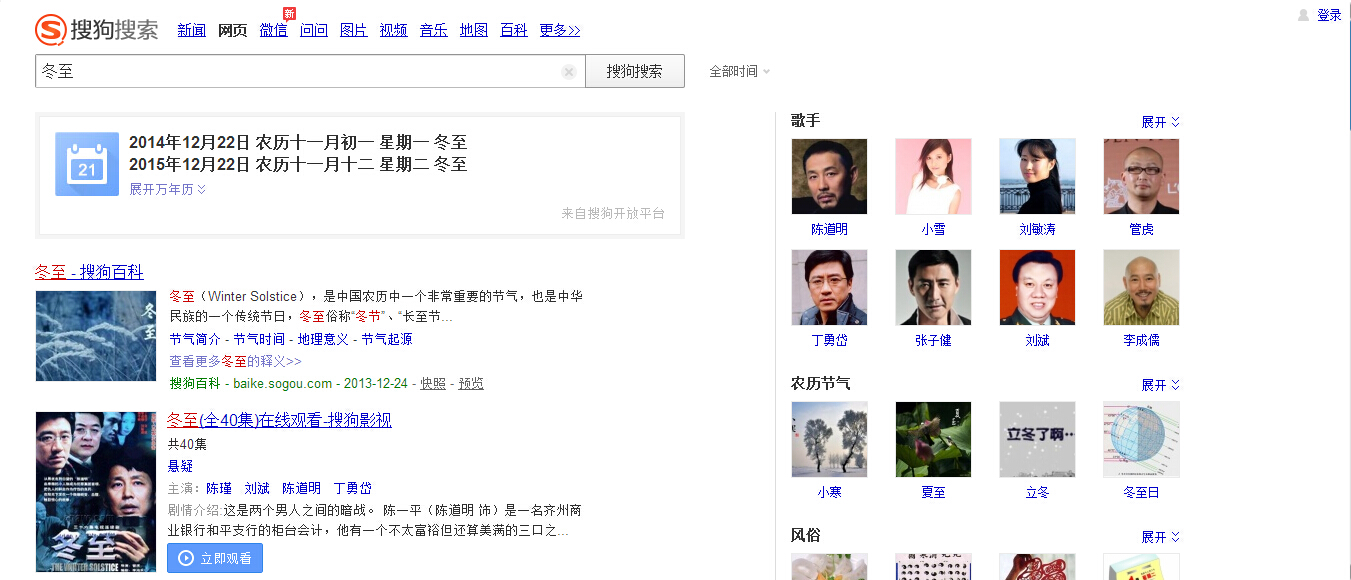Click the 预览 preview link
1351x580 pixels.
[x=471, y=383]
